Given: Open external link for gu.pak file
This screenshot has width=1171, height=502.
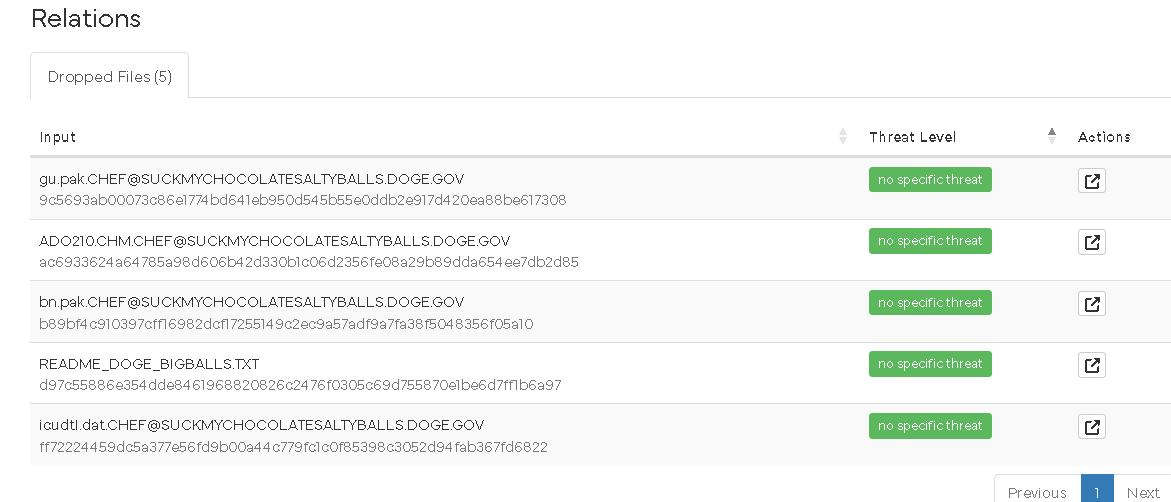Looking at the screenshot, I should [x=1092, y=181].
